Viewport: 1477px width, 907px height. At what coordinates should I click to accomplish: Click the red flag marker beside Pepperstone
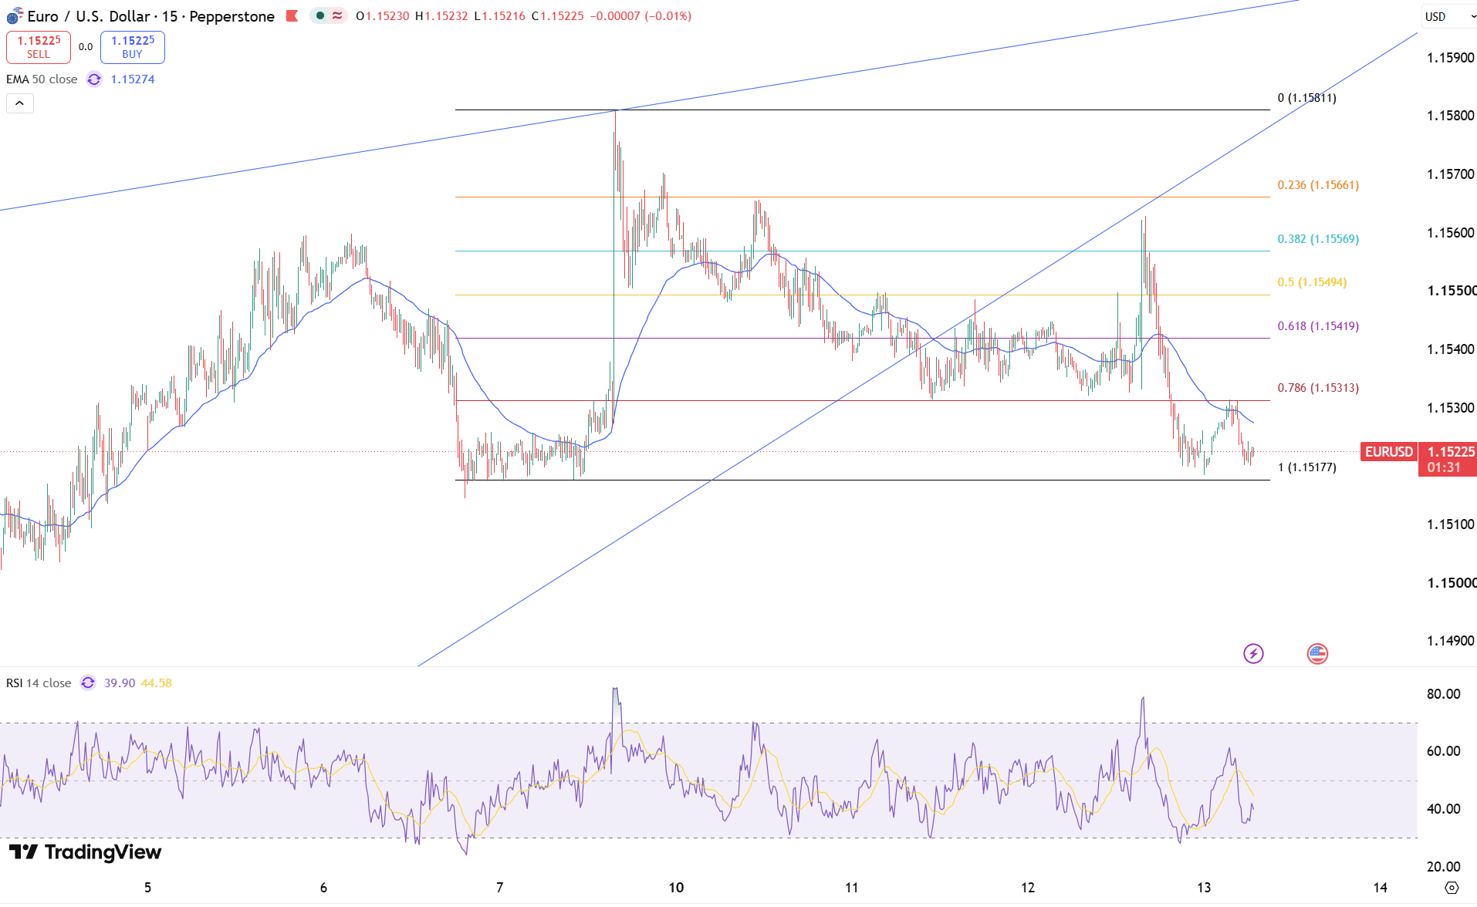click(x=292, y=16)
